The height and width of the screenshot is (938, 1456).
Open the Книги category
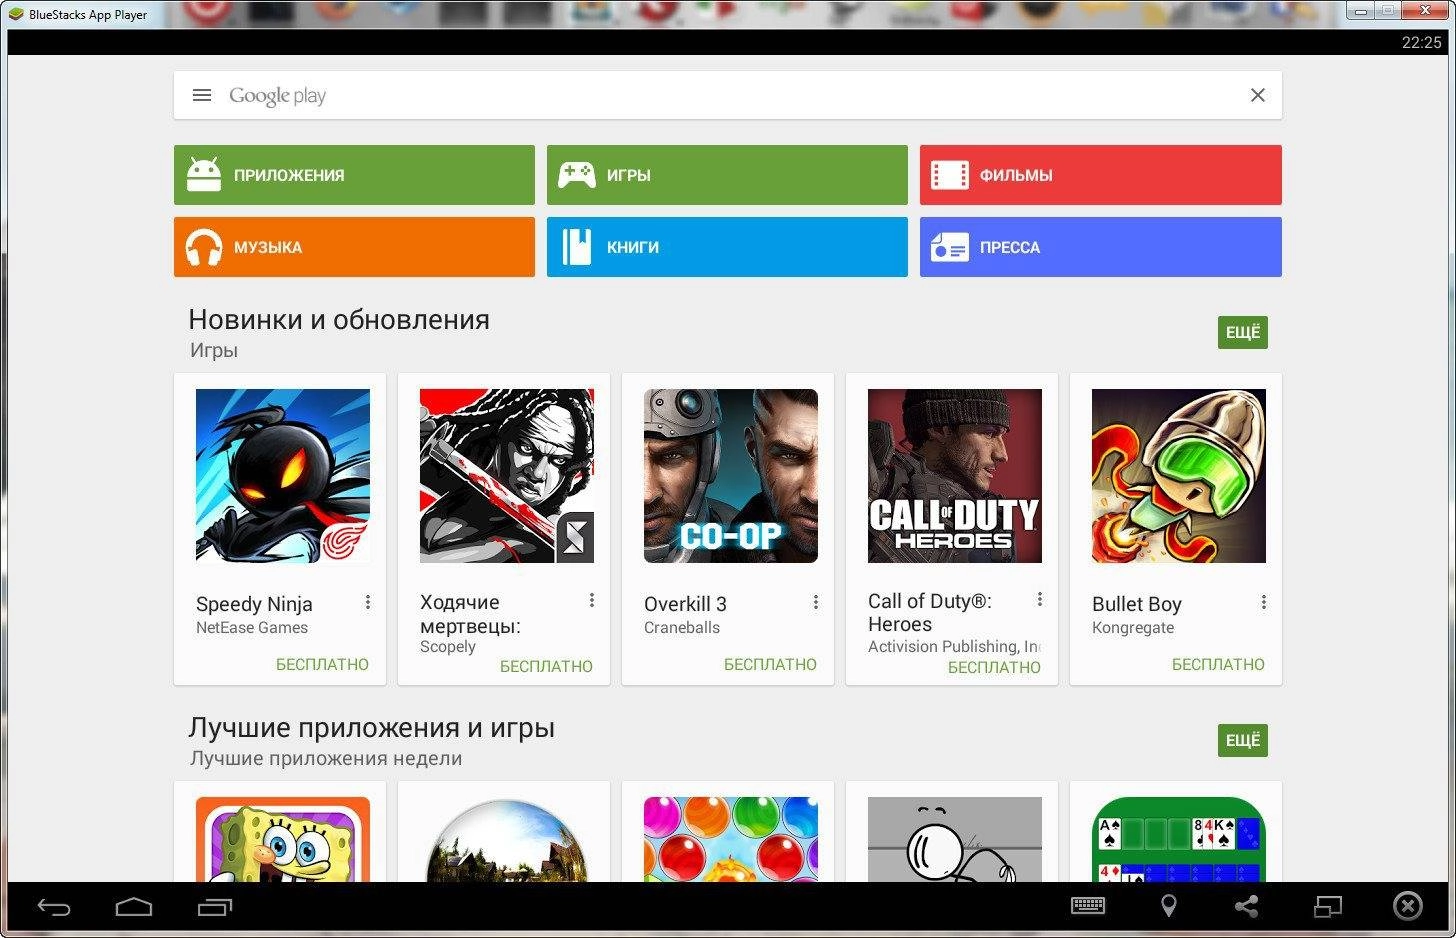[x=727, y=247]
